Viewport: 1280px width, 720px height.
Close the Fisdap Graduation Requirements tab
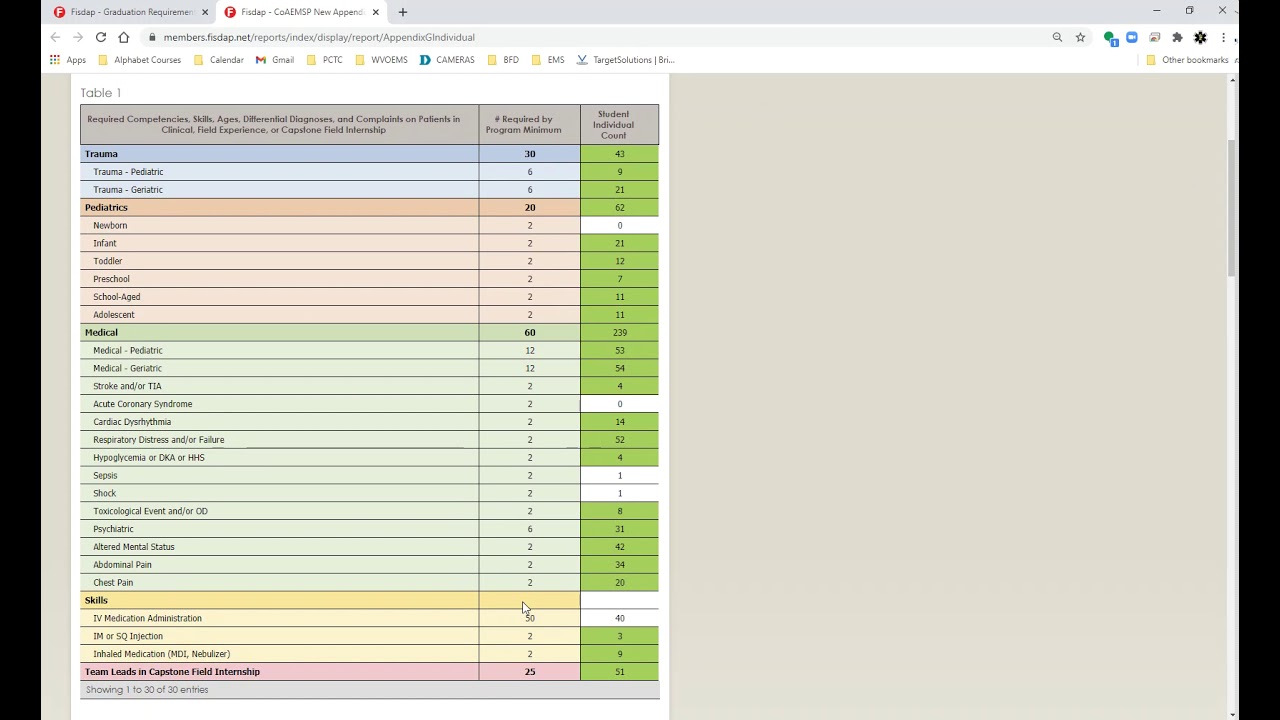point(205,12)
